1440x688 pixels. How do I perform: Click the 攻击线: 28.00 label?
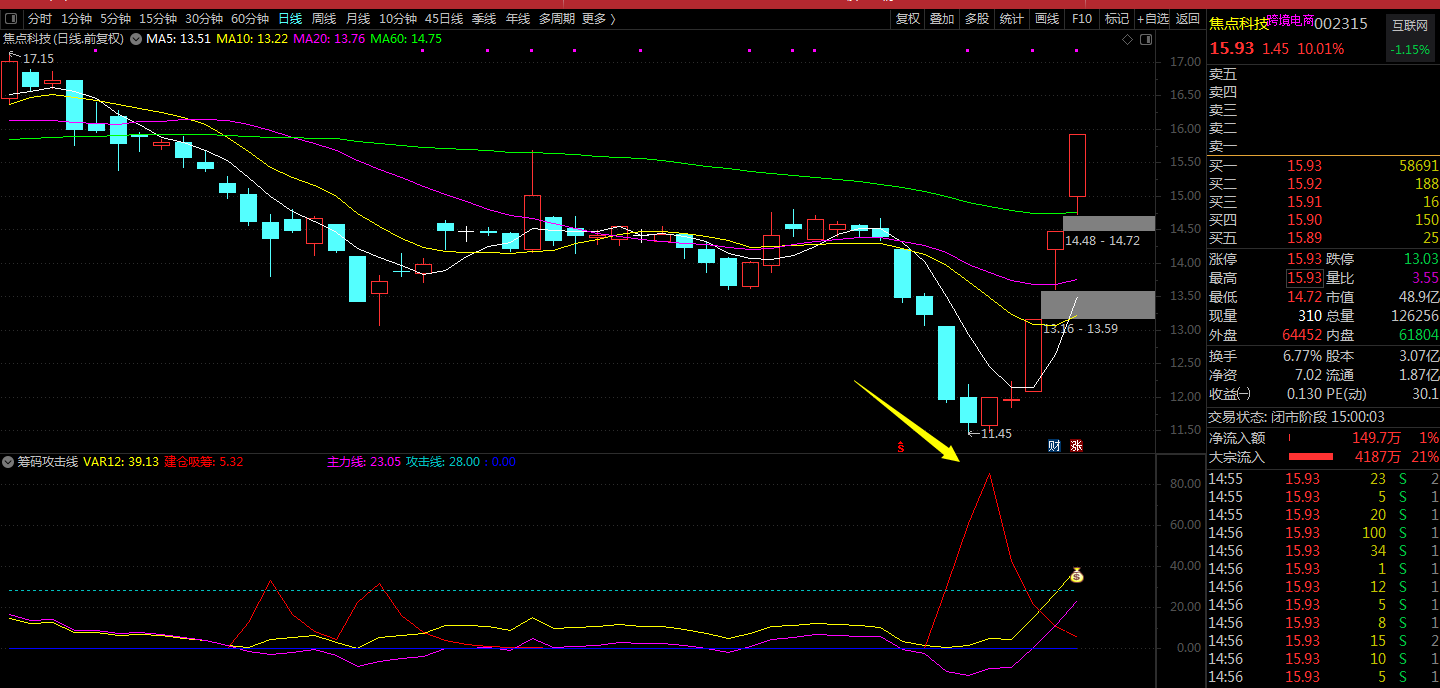(443, 462)
